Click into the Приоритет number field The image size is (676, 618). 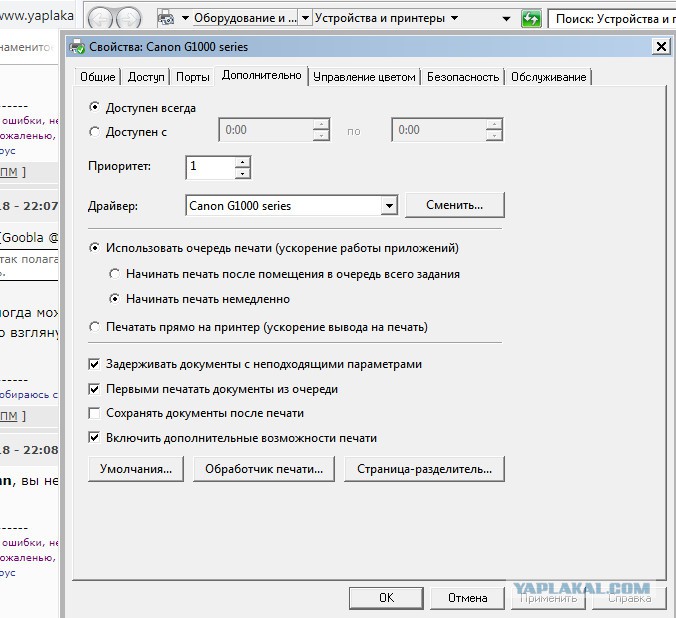pos(211,167)
